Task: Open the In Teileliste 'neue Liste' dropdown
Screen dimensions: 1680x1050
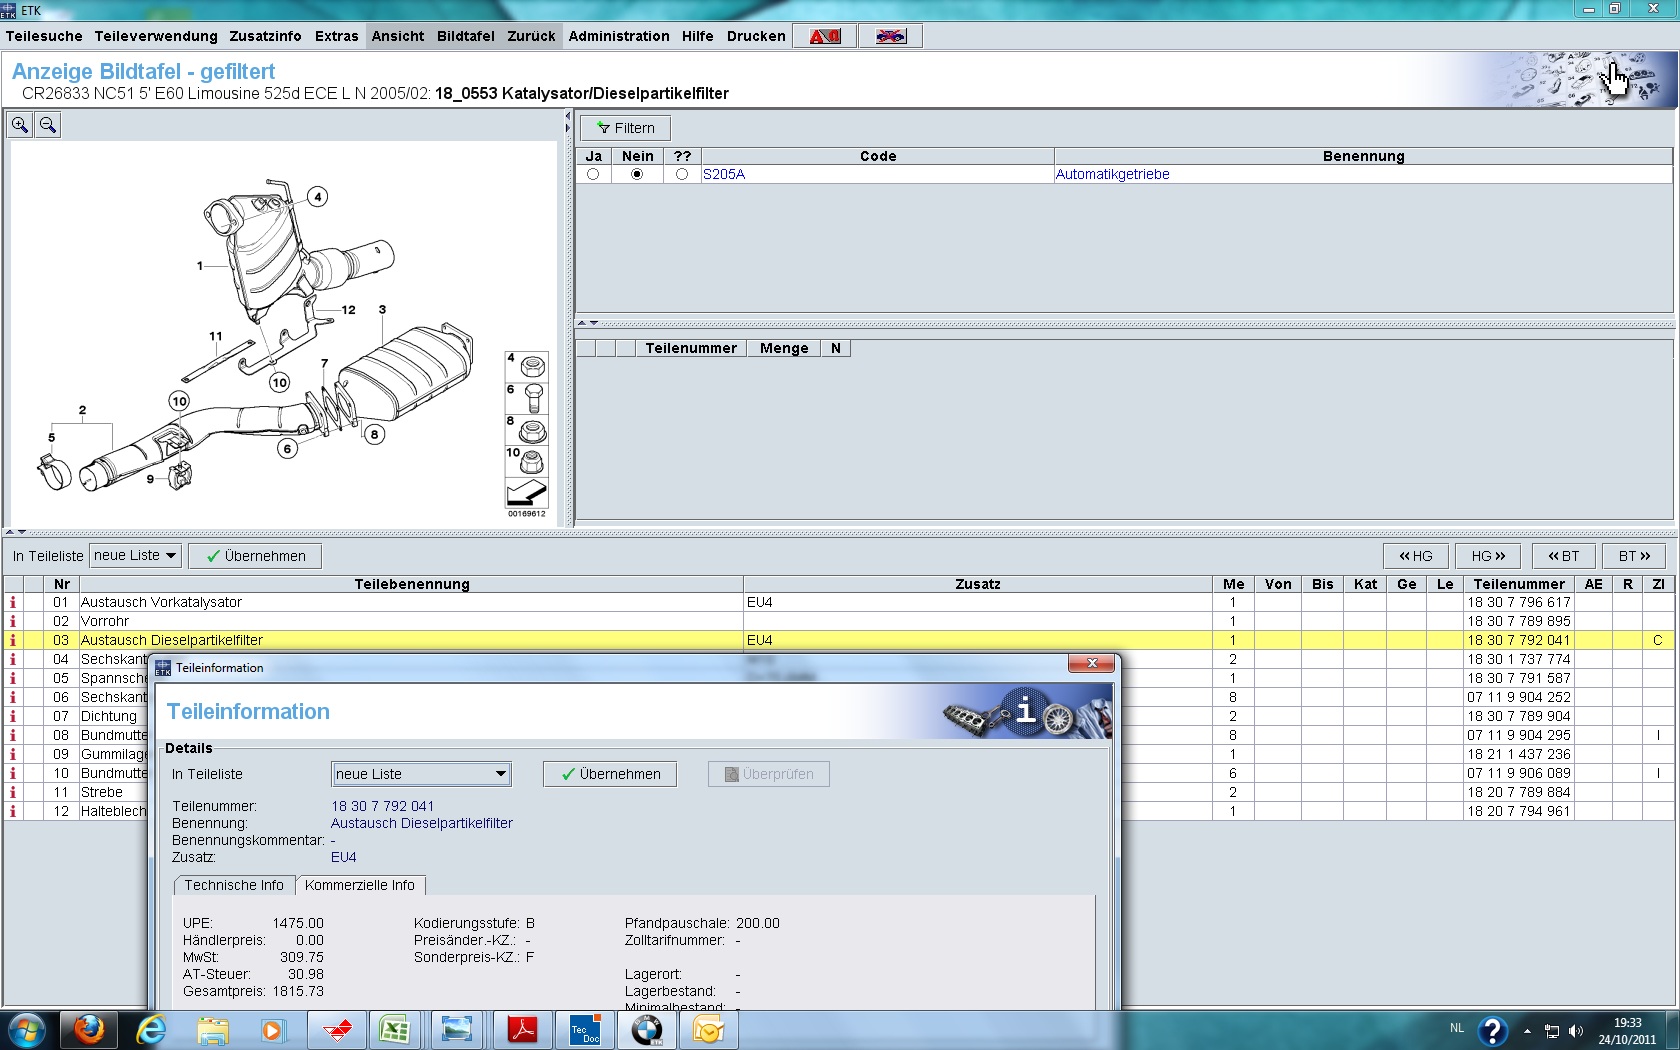Action: 135,556
